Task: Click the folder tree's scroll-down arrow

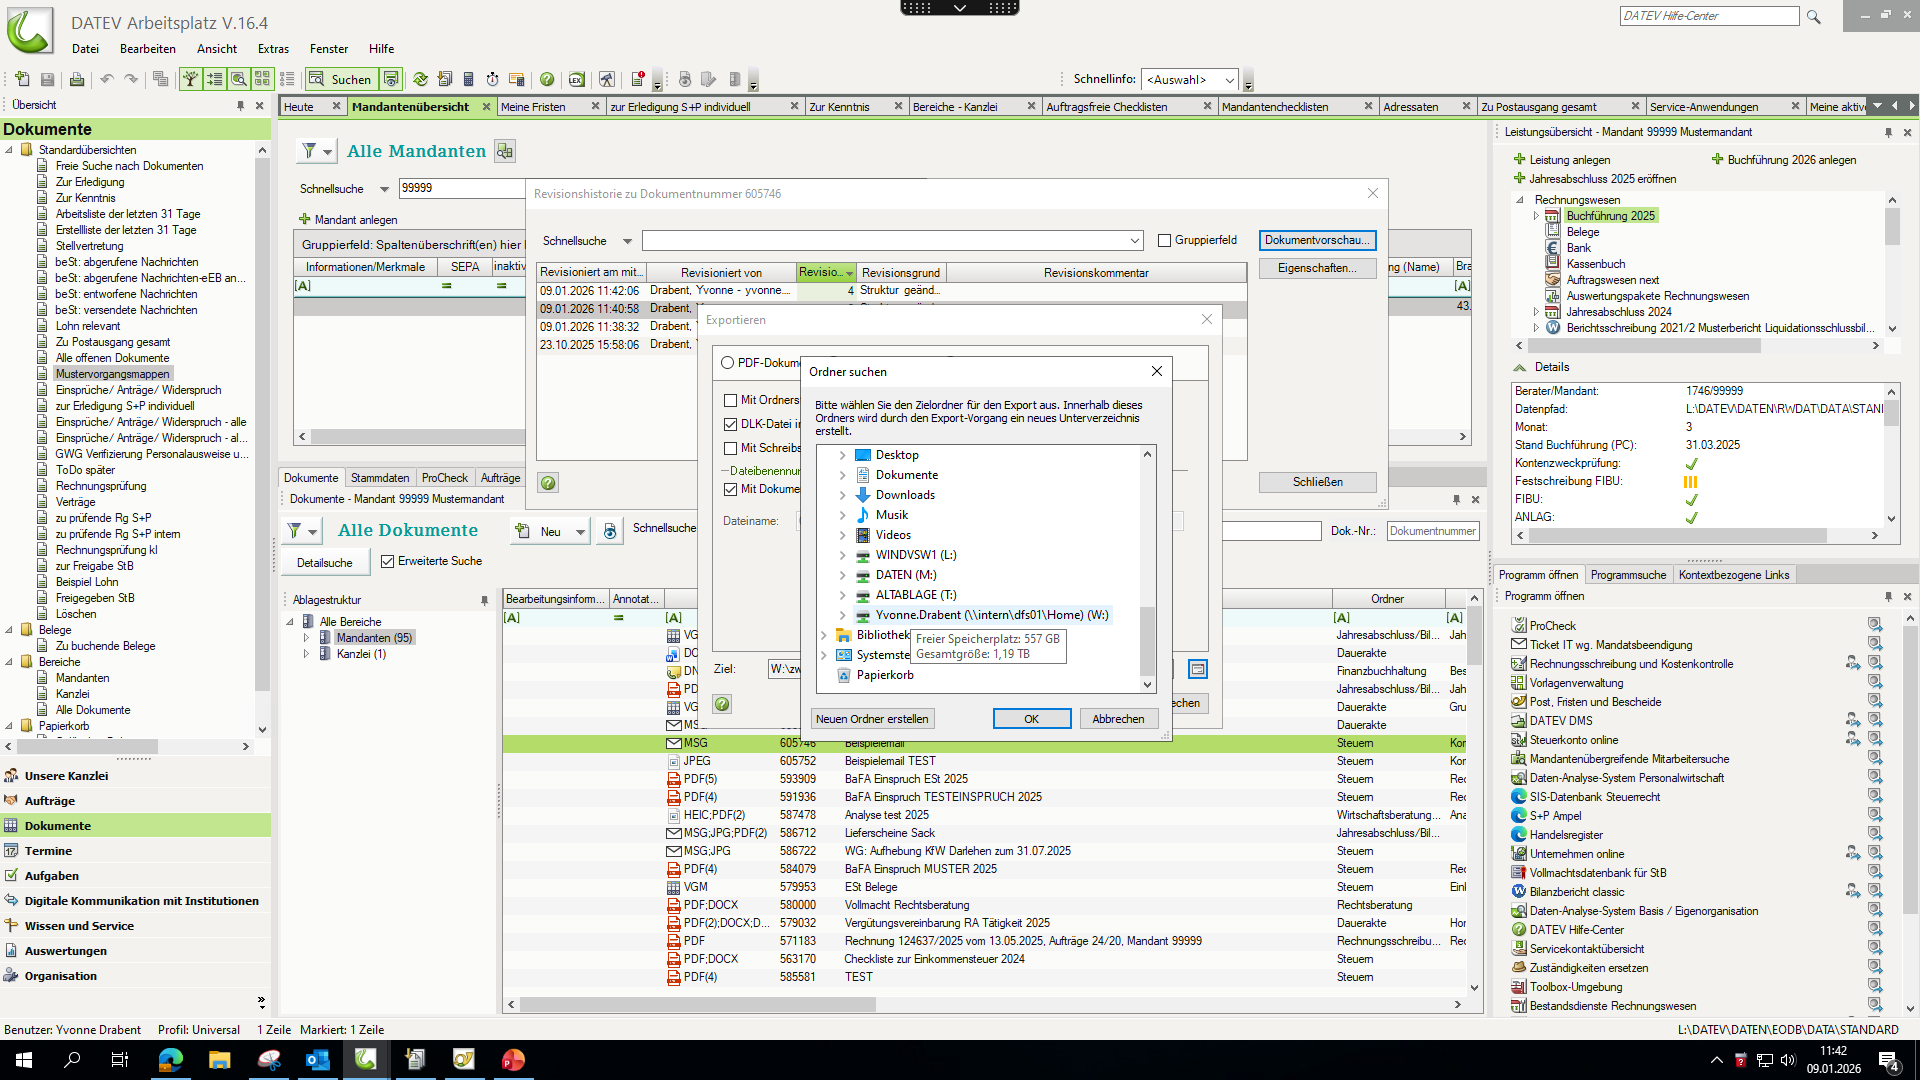Action: pos(1147,685)
